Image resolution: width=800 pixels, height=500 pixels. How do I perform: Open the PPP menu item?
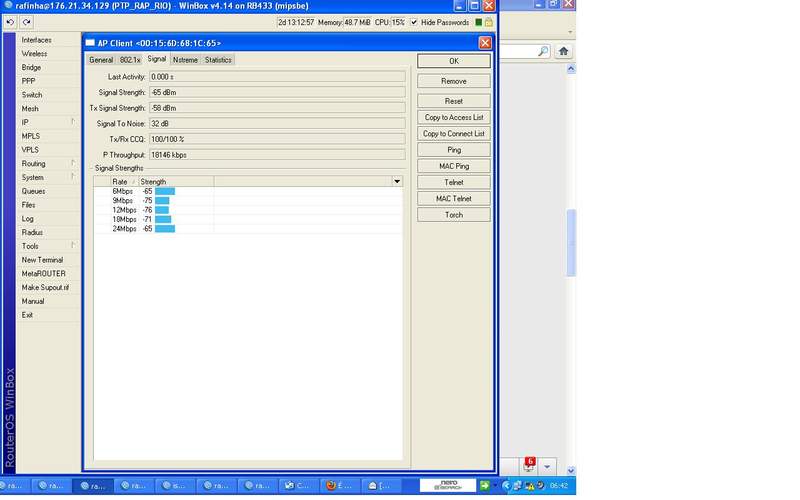29,81
